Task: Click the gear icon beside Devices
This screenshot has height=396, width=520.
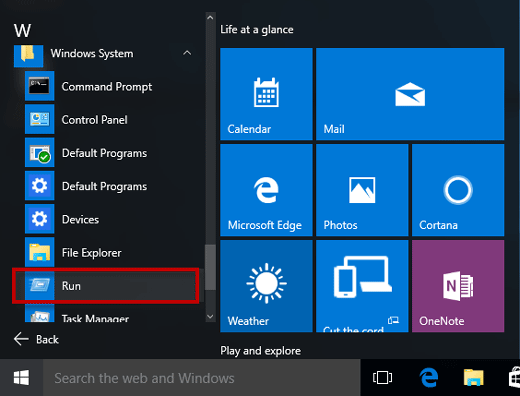Action: 39,219
